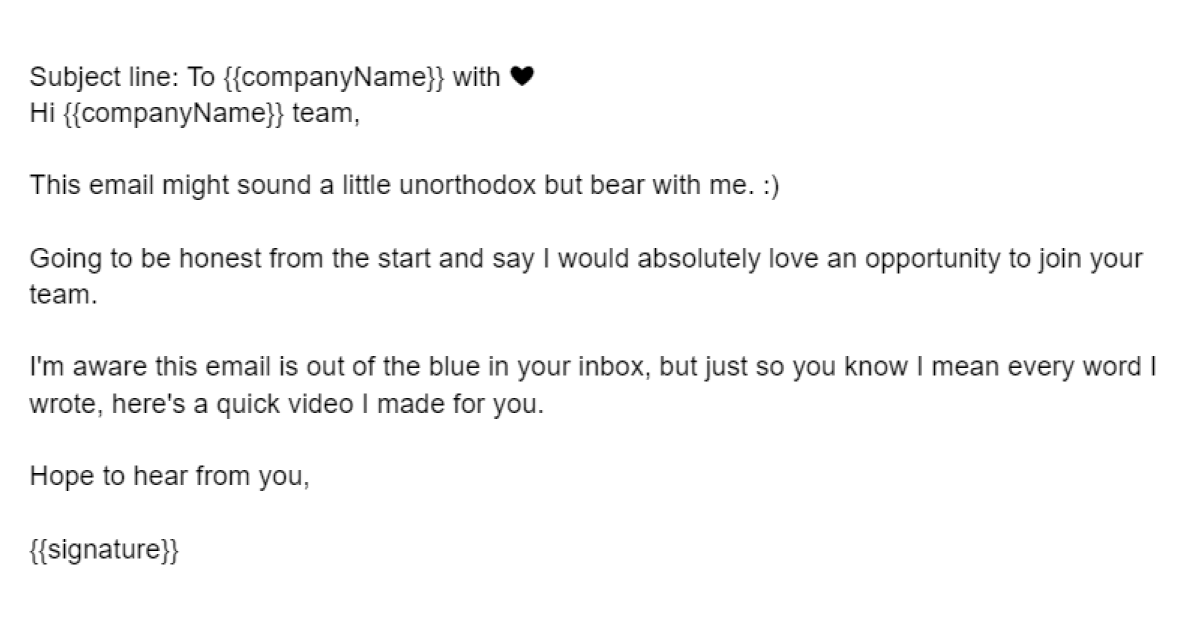Image resolution: width=1200 pixels, height=630 pixels.
Task: Click the signature placeholder at the bottom
Action: 104,550
